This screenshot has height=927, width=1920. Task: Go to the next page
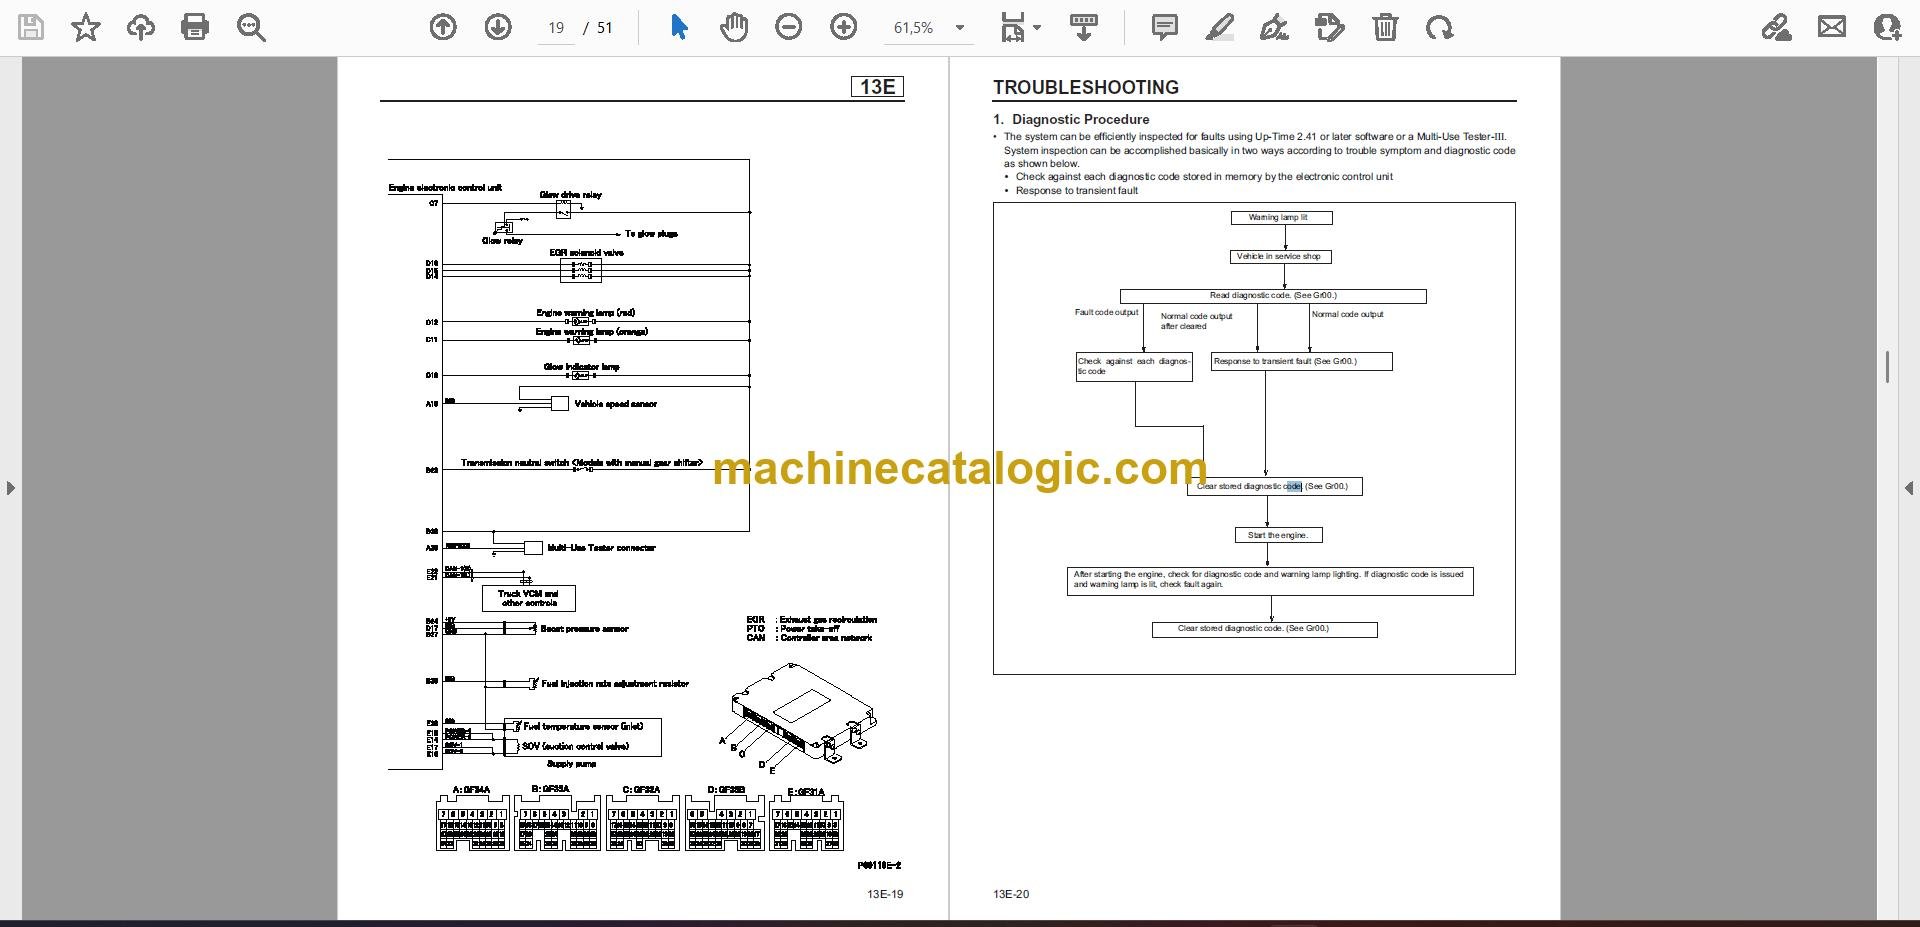point(498,27)
